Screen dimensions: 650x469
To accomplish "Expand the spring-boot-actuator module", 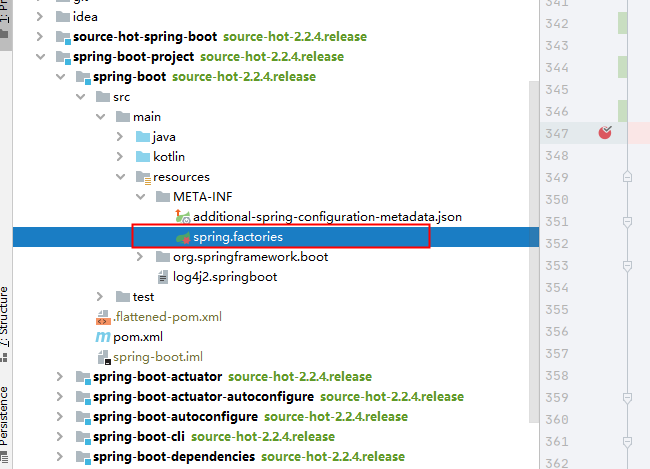I will [x=60, y=377].
